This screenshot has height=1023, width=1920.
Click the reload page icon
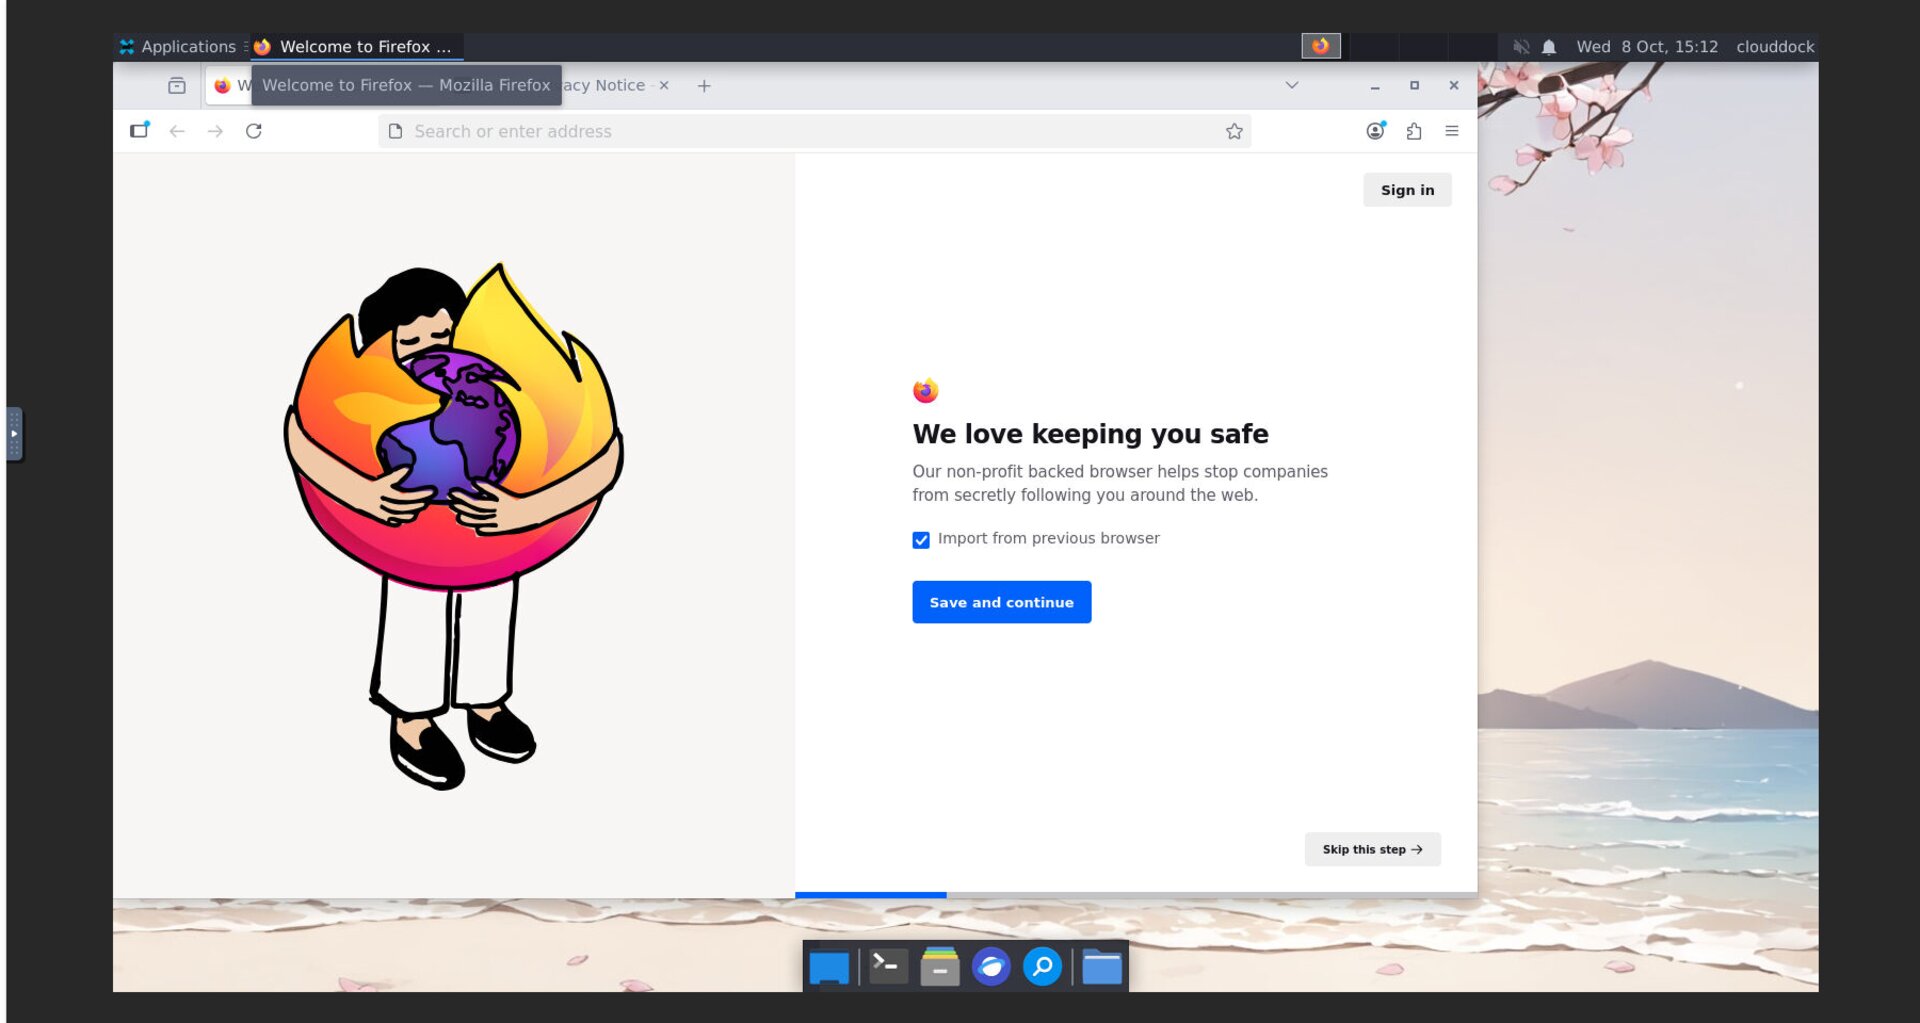pos(254,131)
